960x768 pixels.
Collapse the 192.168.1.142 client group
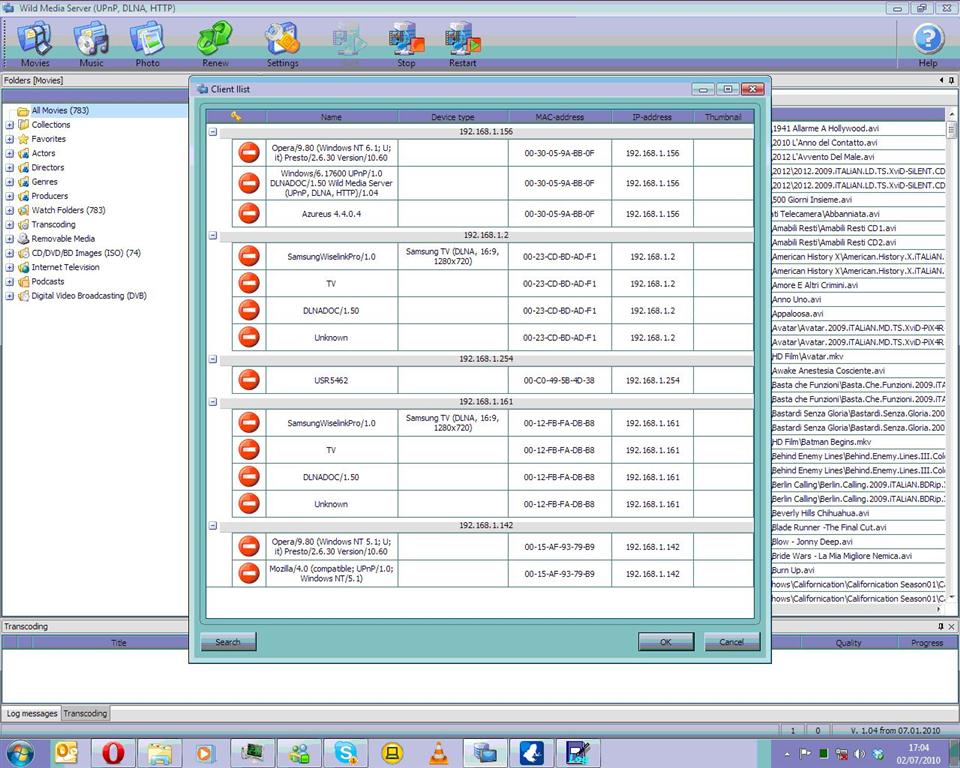click(212, 525)
